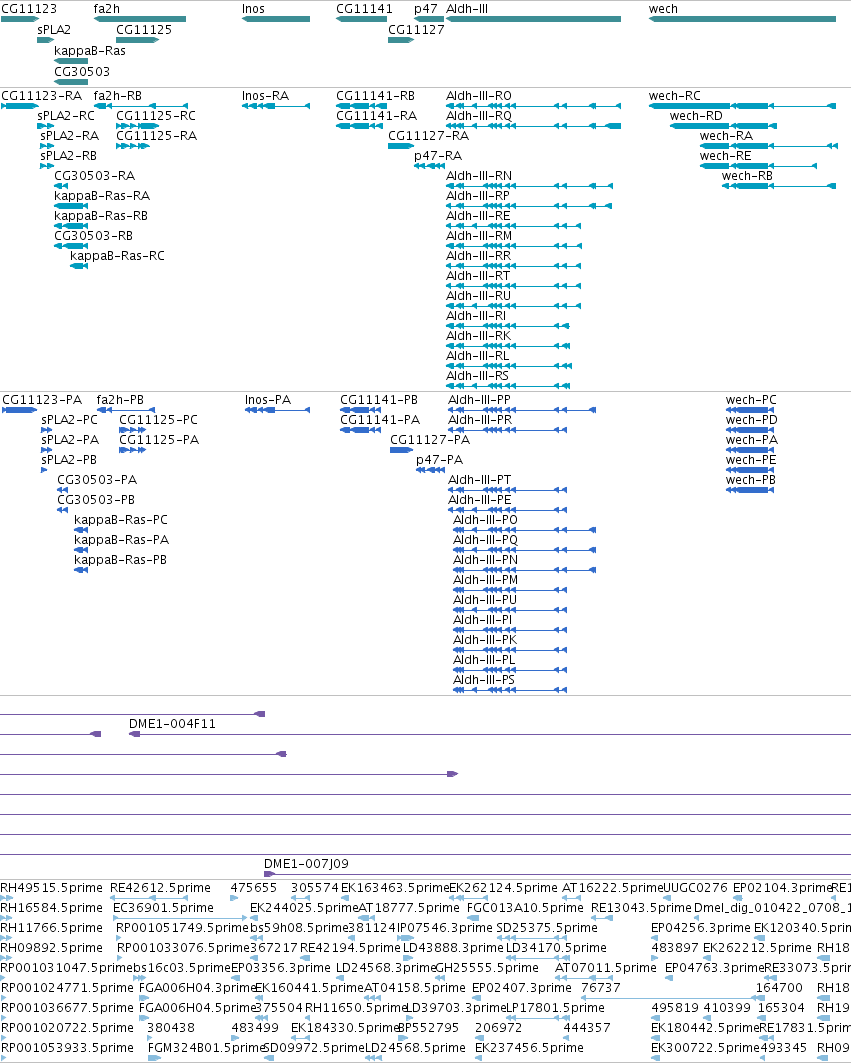Select the CG11141 gene label
Image resolution: width=851 pixels, height=1063 pixels.
[364, 9]
